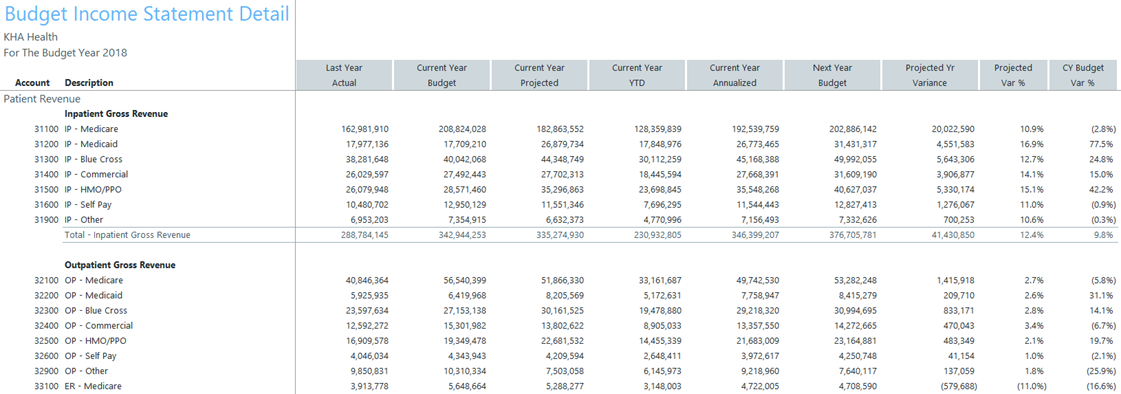Select the Last Year Actual column header
Viewport: 1121px width, 394px height.
[x=344, y=75]
